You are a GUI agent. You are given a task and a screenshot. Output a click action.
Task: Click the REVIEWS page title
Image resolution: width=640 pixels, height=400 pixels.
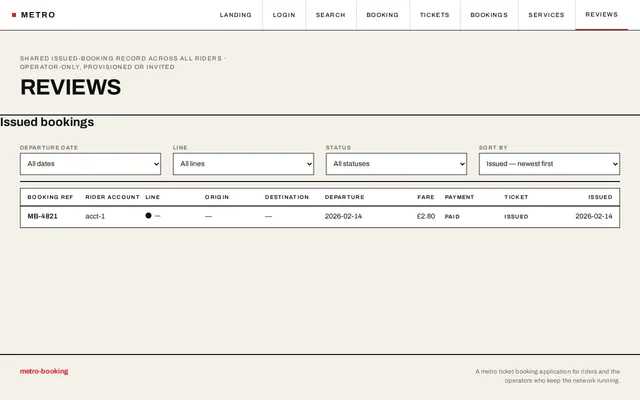click(71, 87)
